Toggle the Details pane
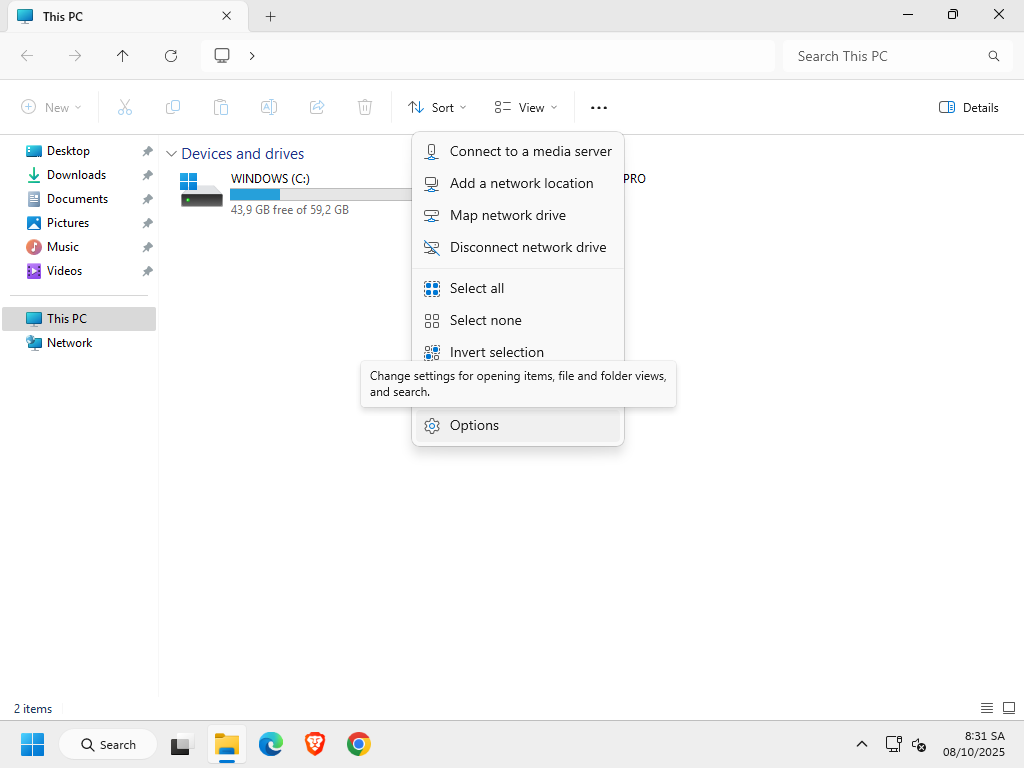Screen dimensions: 1024x768 coord(968,108)
